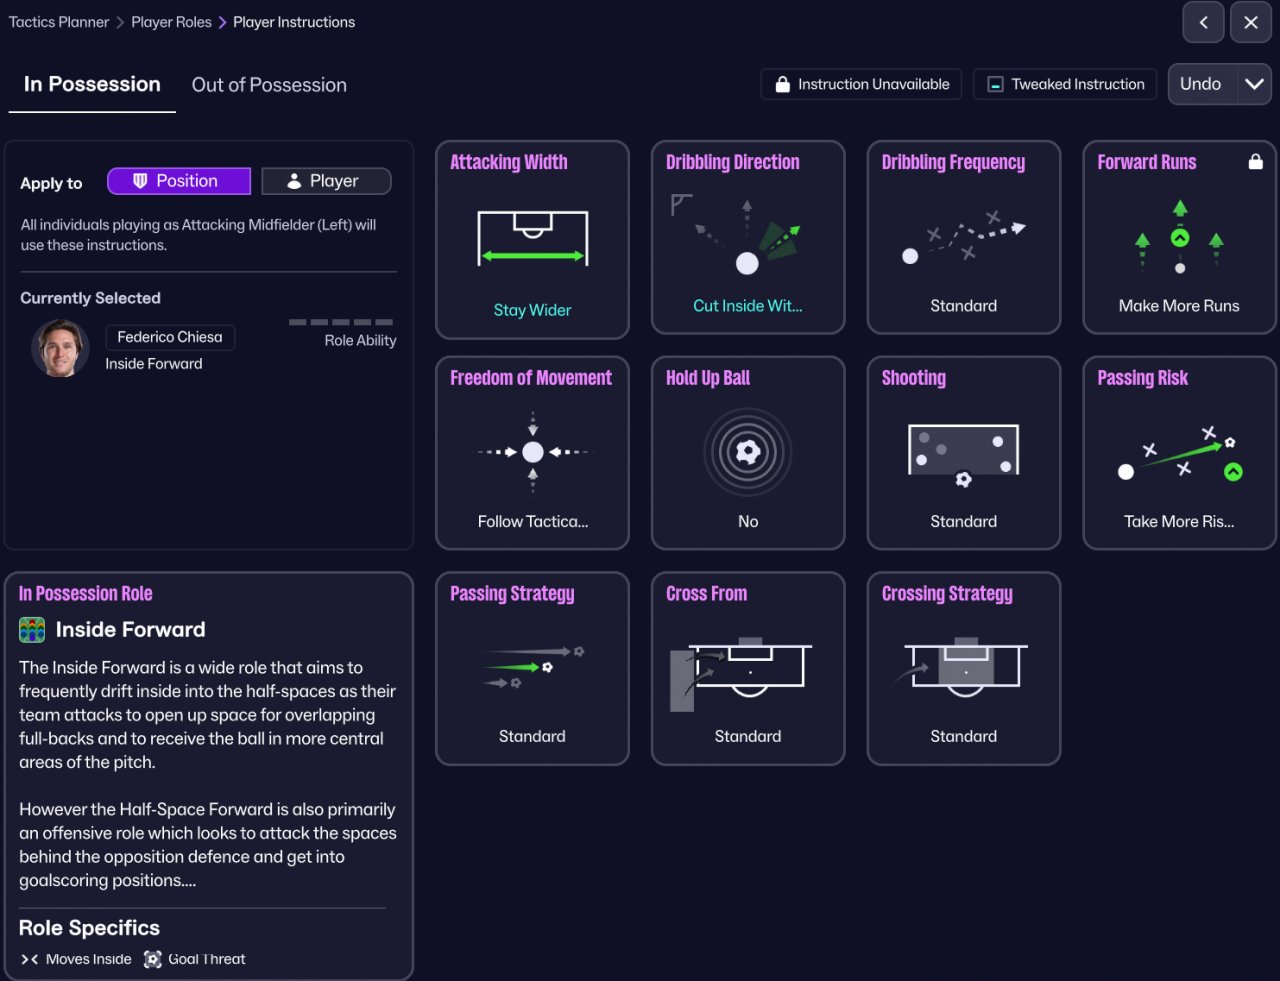Open Cross From card showing Standard
The image size is (1280, 981).
748,668
